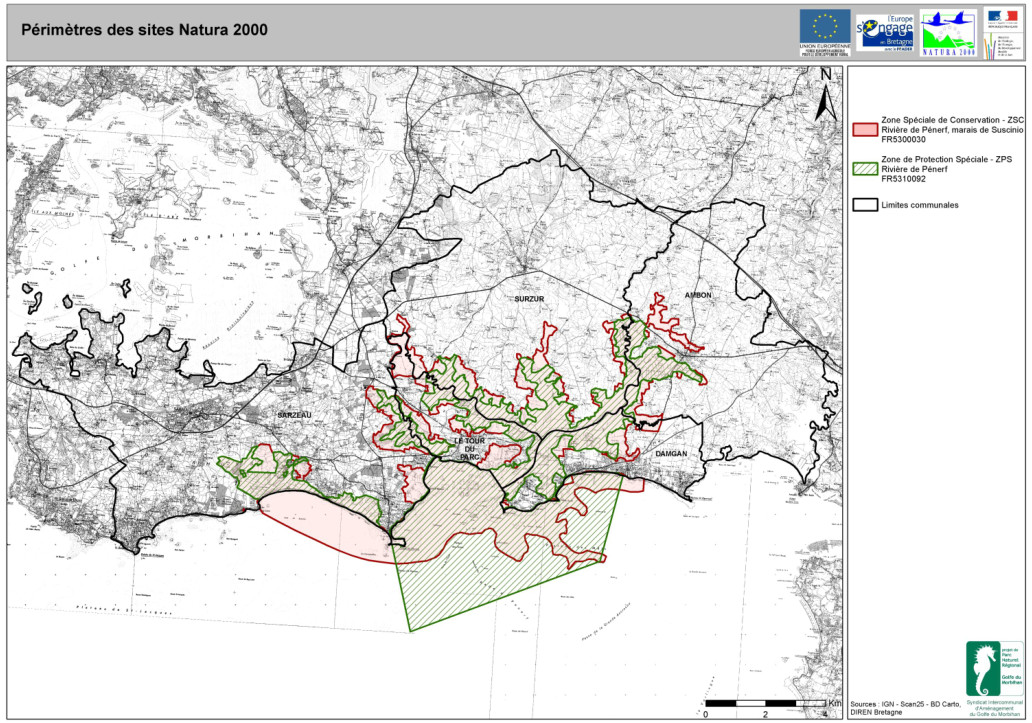Screen dimensions: 1032x723
Task: Select the black Limites communales legend box
Action: [863, 205]
